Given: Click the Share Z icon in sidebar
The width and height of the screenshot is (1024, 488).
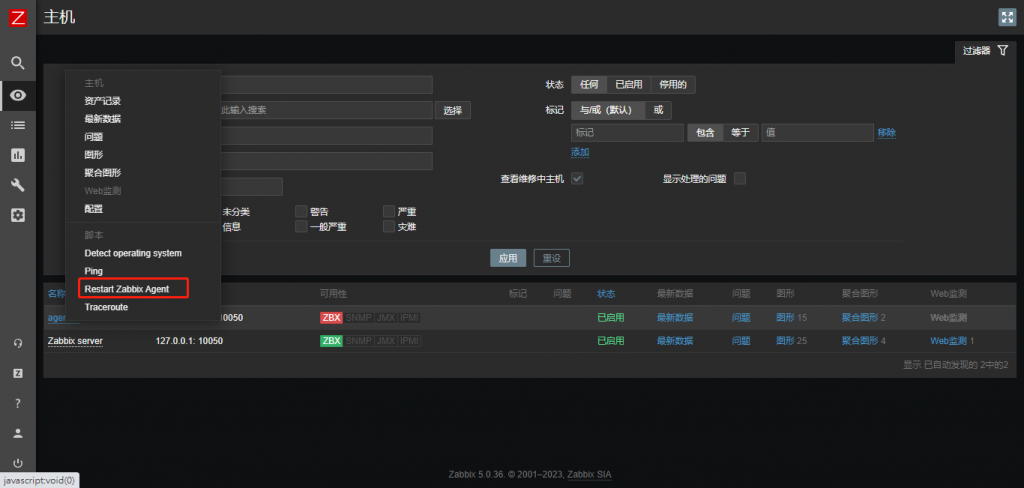Looking at the screenshot, I should pos(18,373).
